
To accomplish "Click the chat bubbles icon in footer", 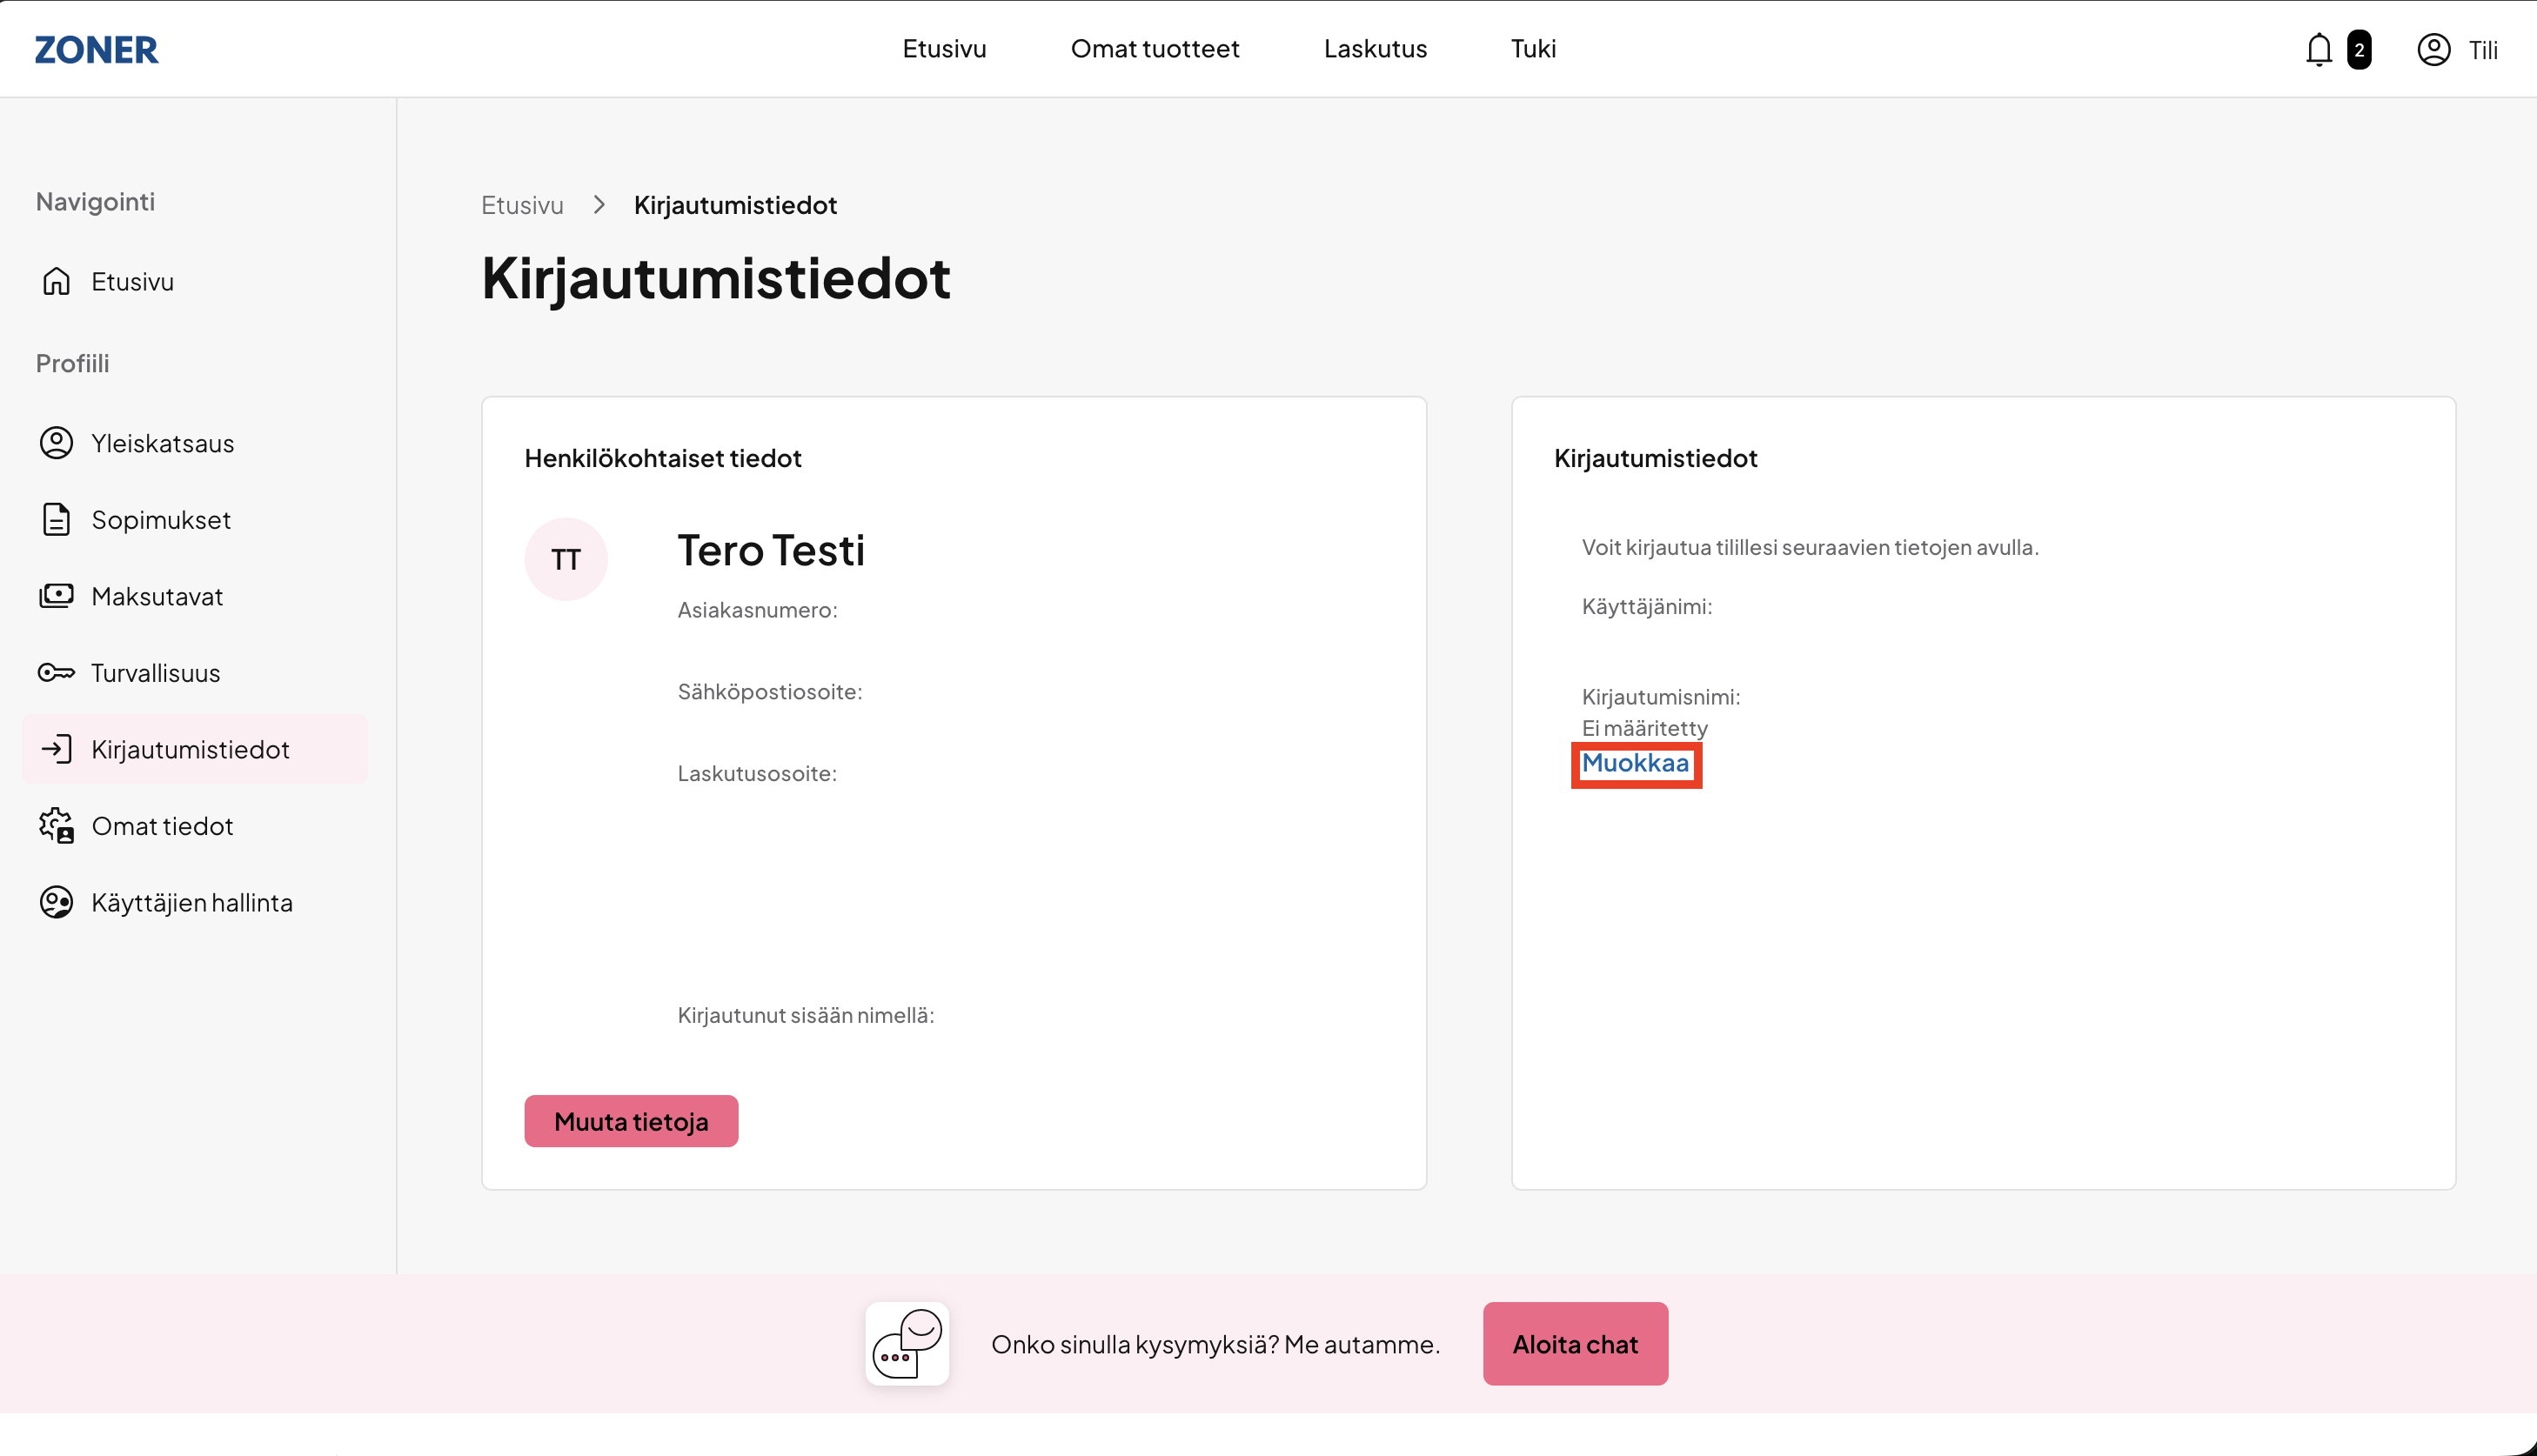I will 907,1344.
